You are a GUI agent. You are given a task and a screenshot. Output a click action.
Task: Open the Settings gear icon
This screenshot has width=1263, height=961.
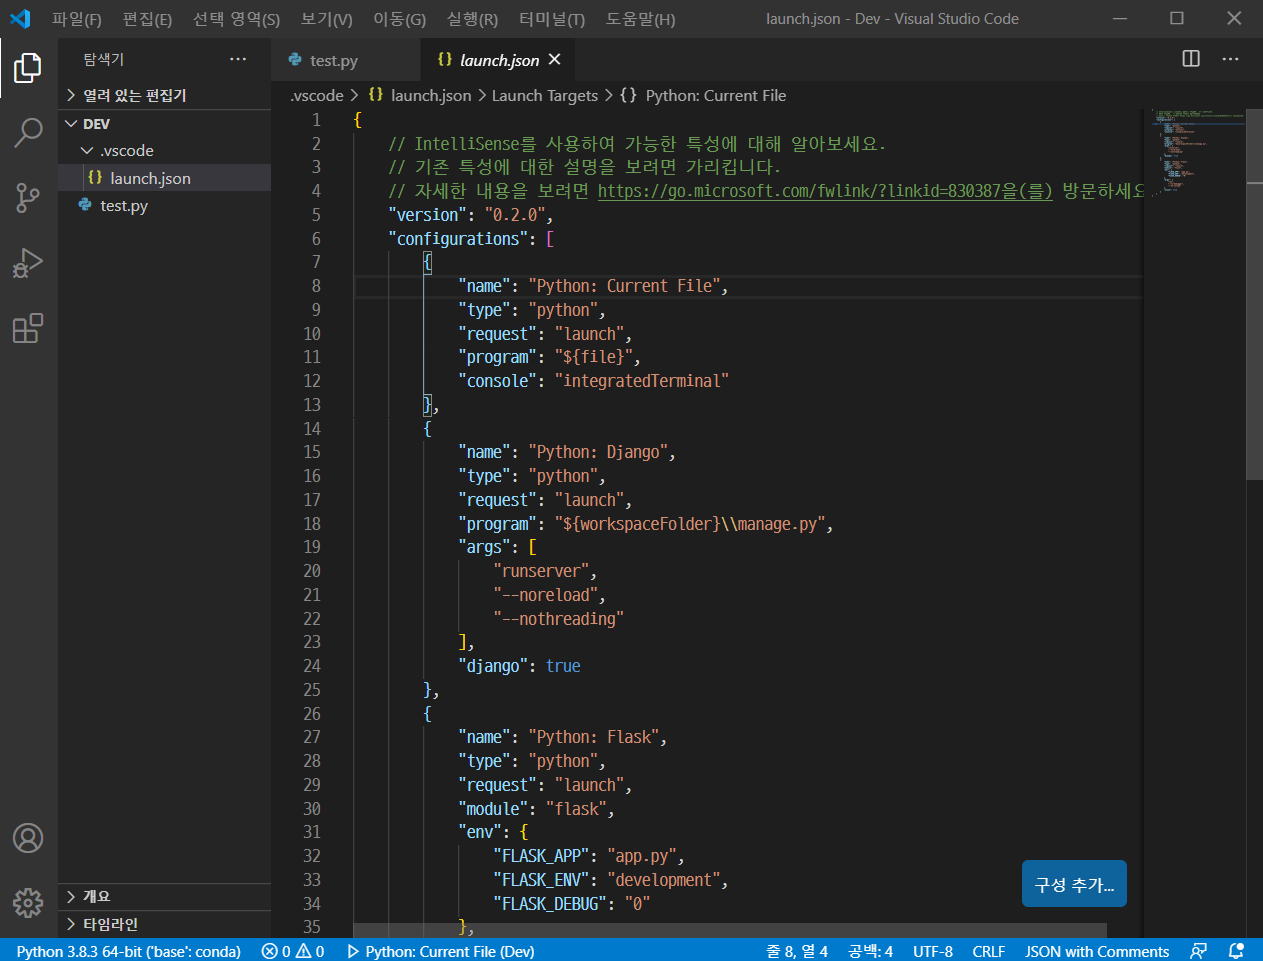coord(27,902)
